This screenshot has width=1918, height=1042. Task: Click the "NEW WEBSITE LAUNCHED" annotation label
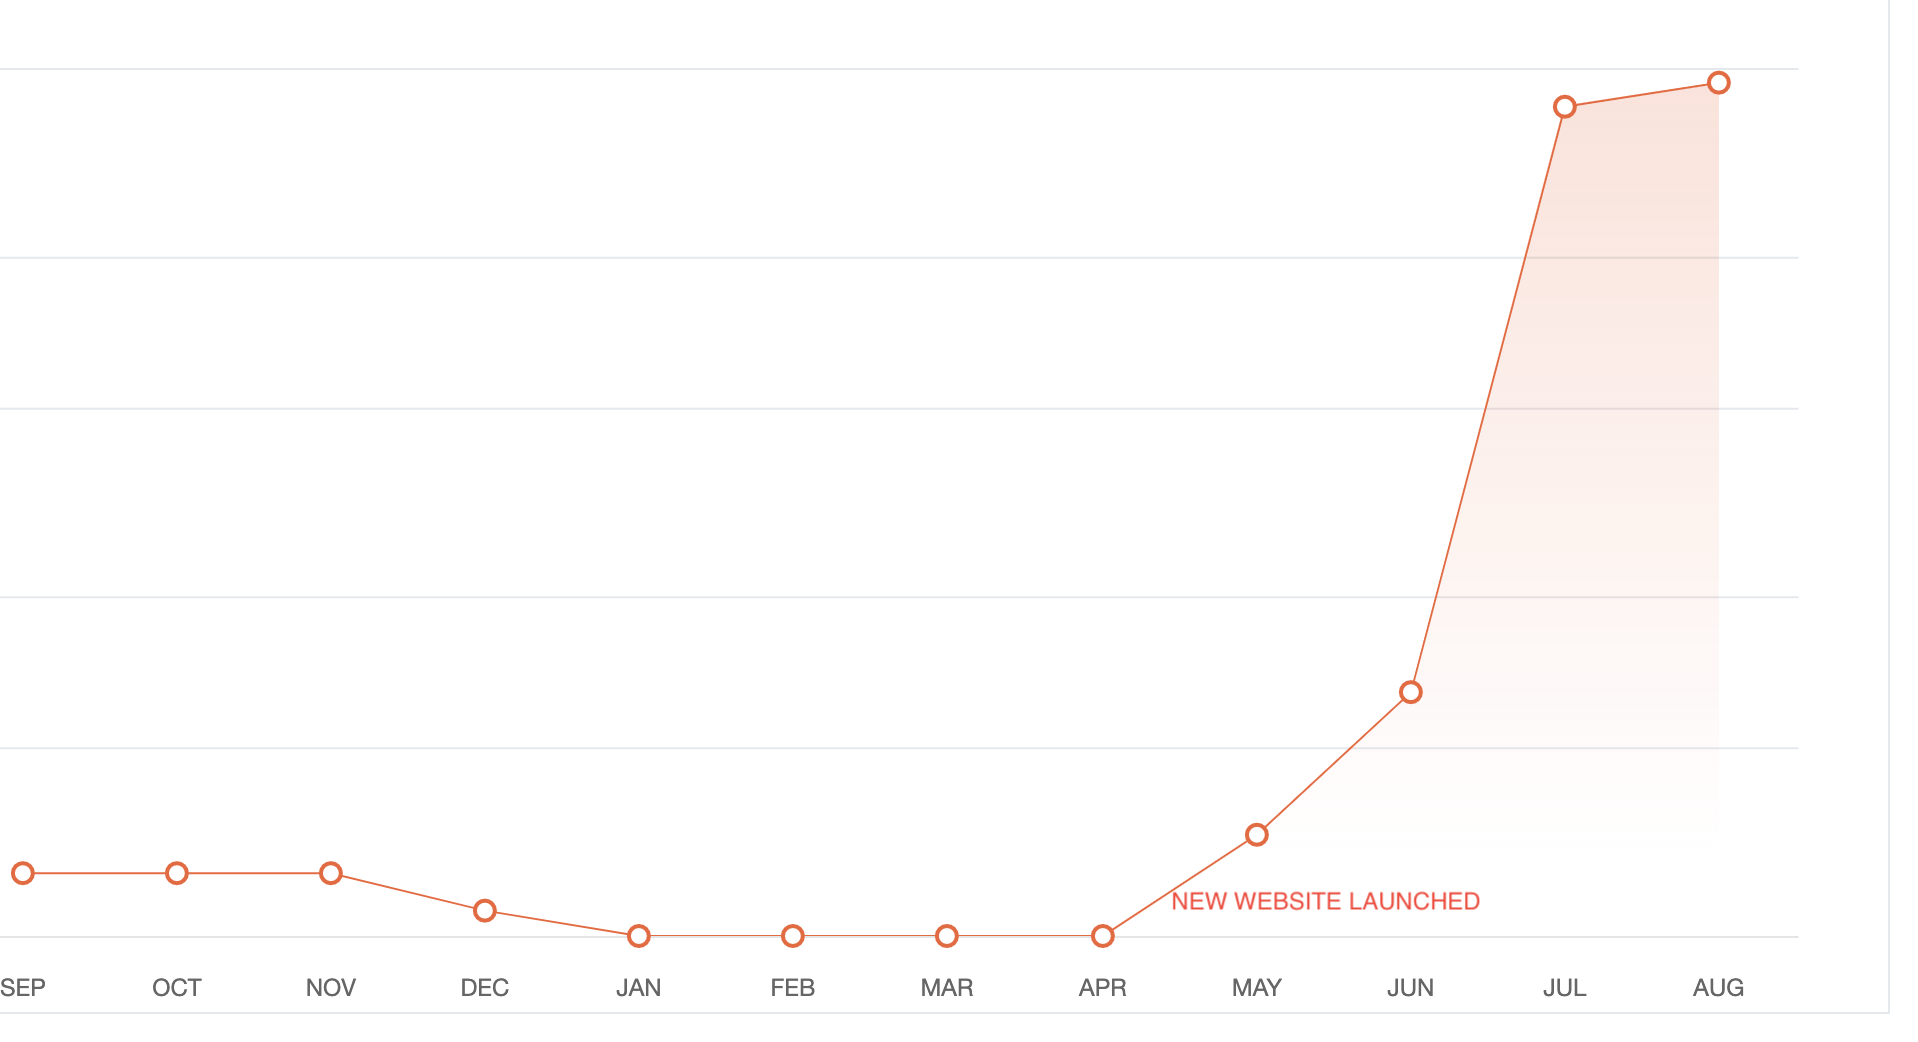coord(1325,901)
